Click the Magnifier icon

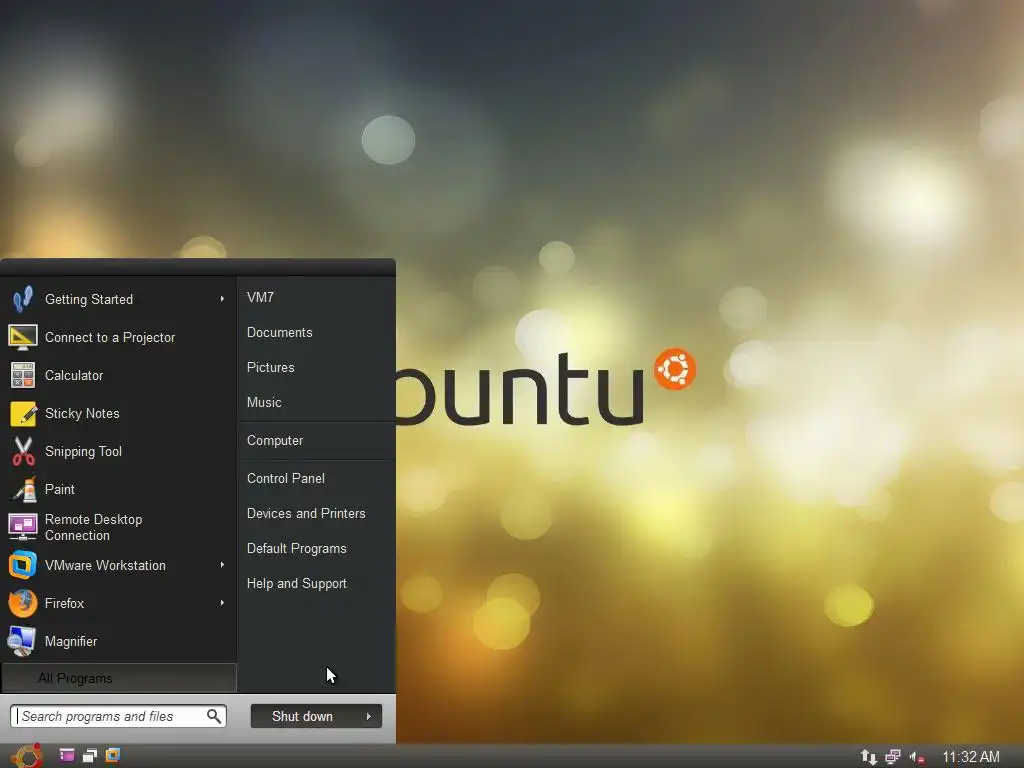(22, 641)
